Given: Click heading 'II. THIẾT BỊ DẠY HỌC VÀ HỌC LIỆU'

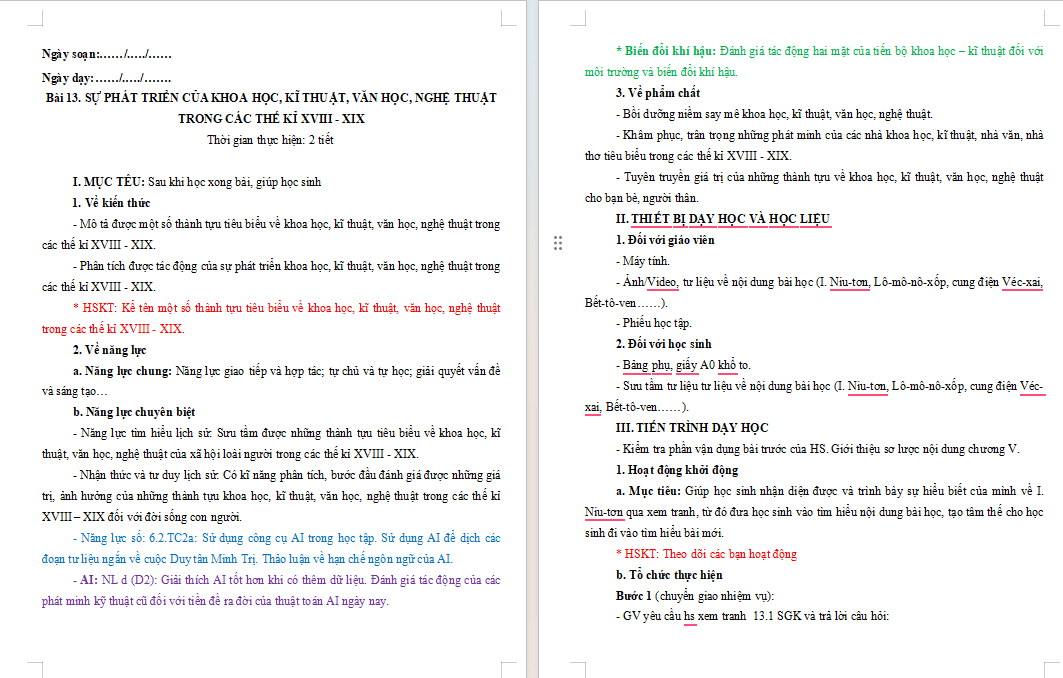Looking at the screenshot, I should point(723,218).
